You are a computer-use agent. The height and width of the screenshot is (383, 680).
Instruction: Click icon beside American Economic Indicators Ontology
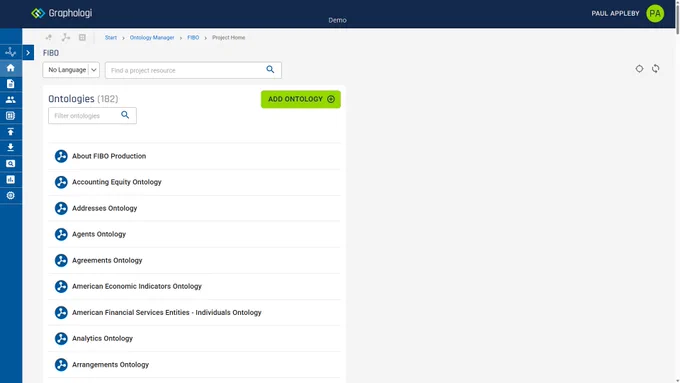pyautogui.click(x=61, y=286)
